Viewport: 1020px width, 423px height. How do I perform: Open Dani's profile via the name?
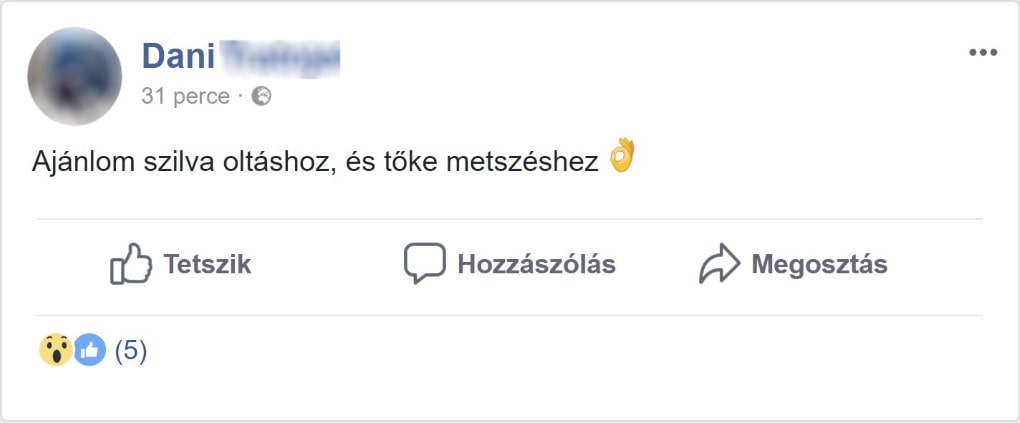click(x=178, y=56)
